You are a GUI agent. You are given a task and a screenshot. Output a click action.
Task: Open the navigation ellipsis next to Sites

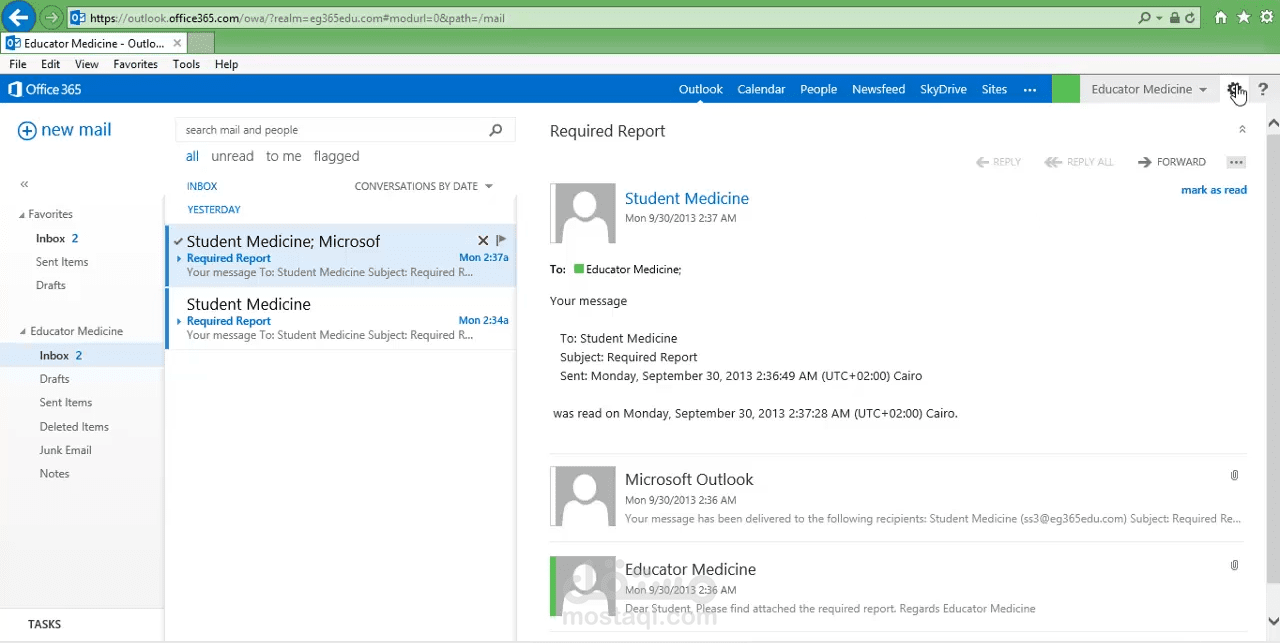[1030, 90]
